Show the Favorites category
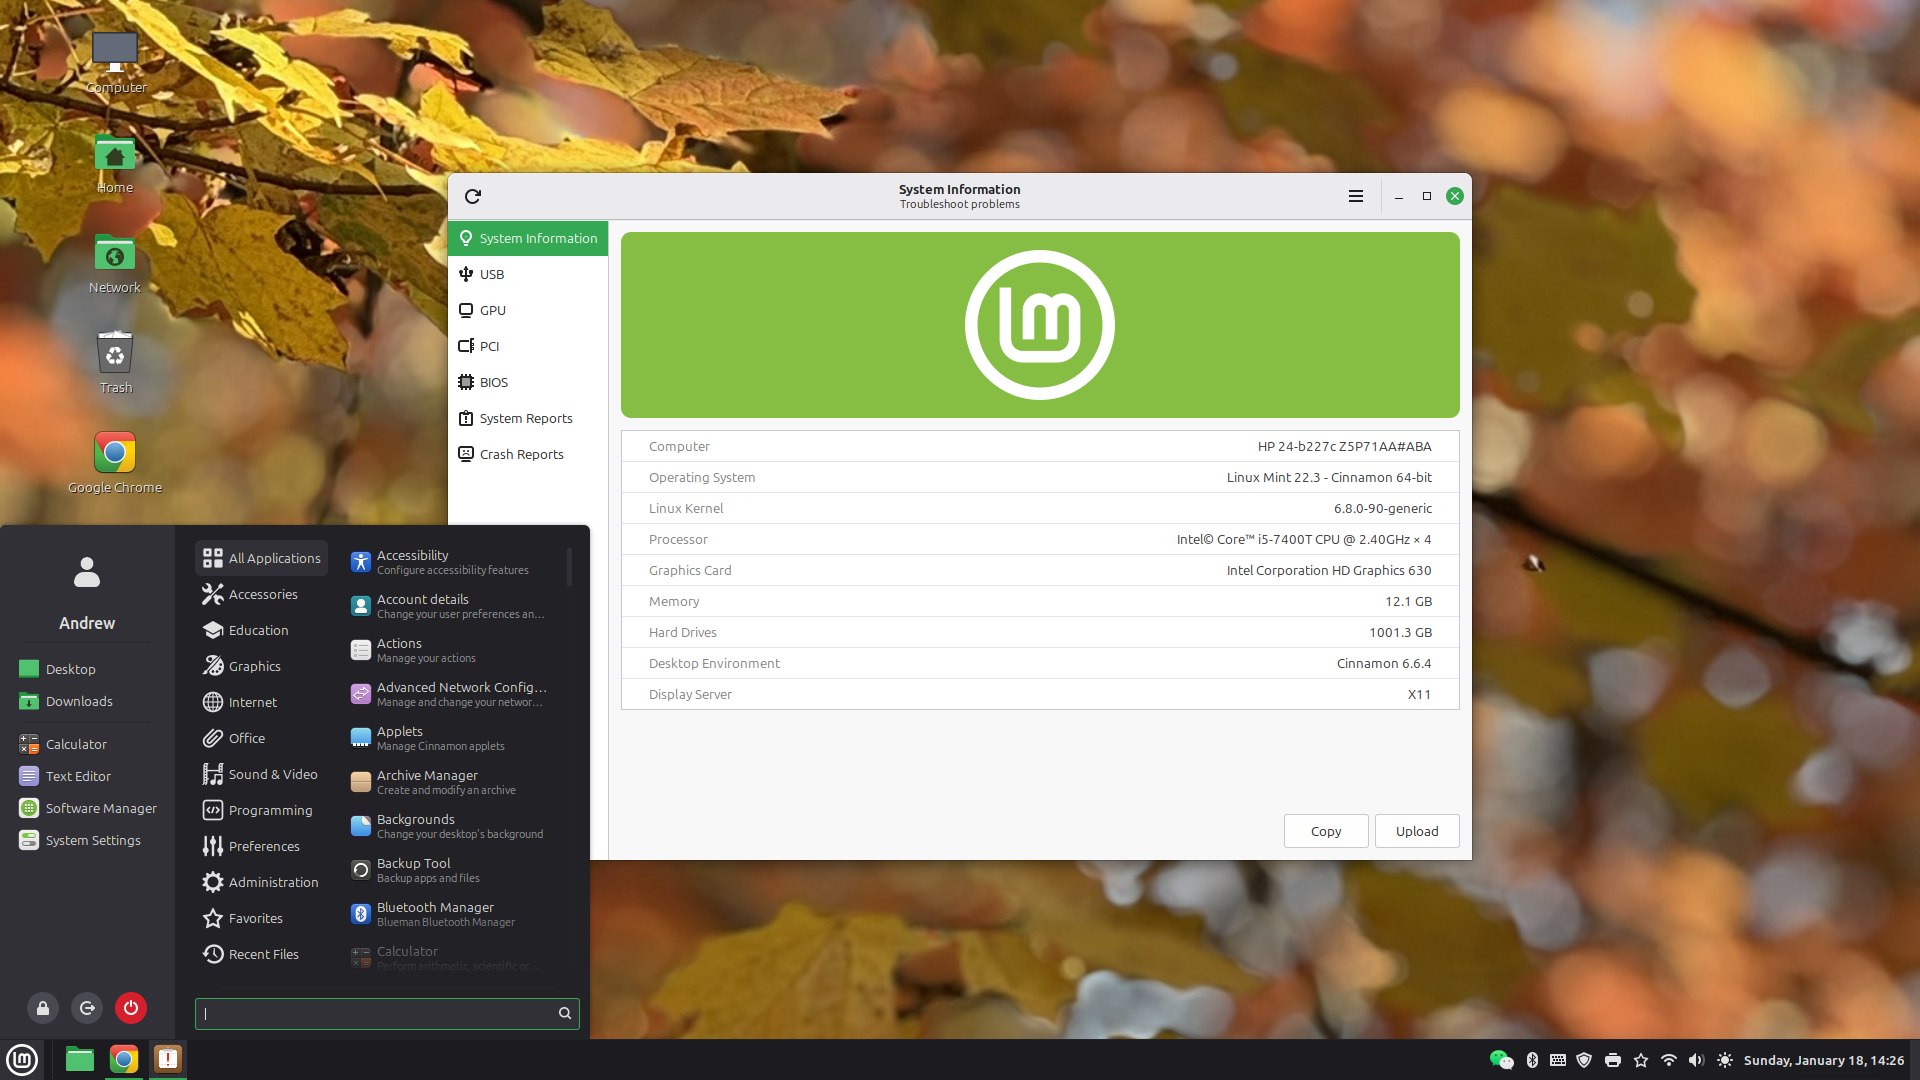 [262, 918]
